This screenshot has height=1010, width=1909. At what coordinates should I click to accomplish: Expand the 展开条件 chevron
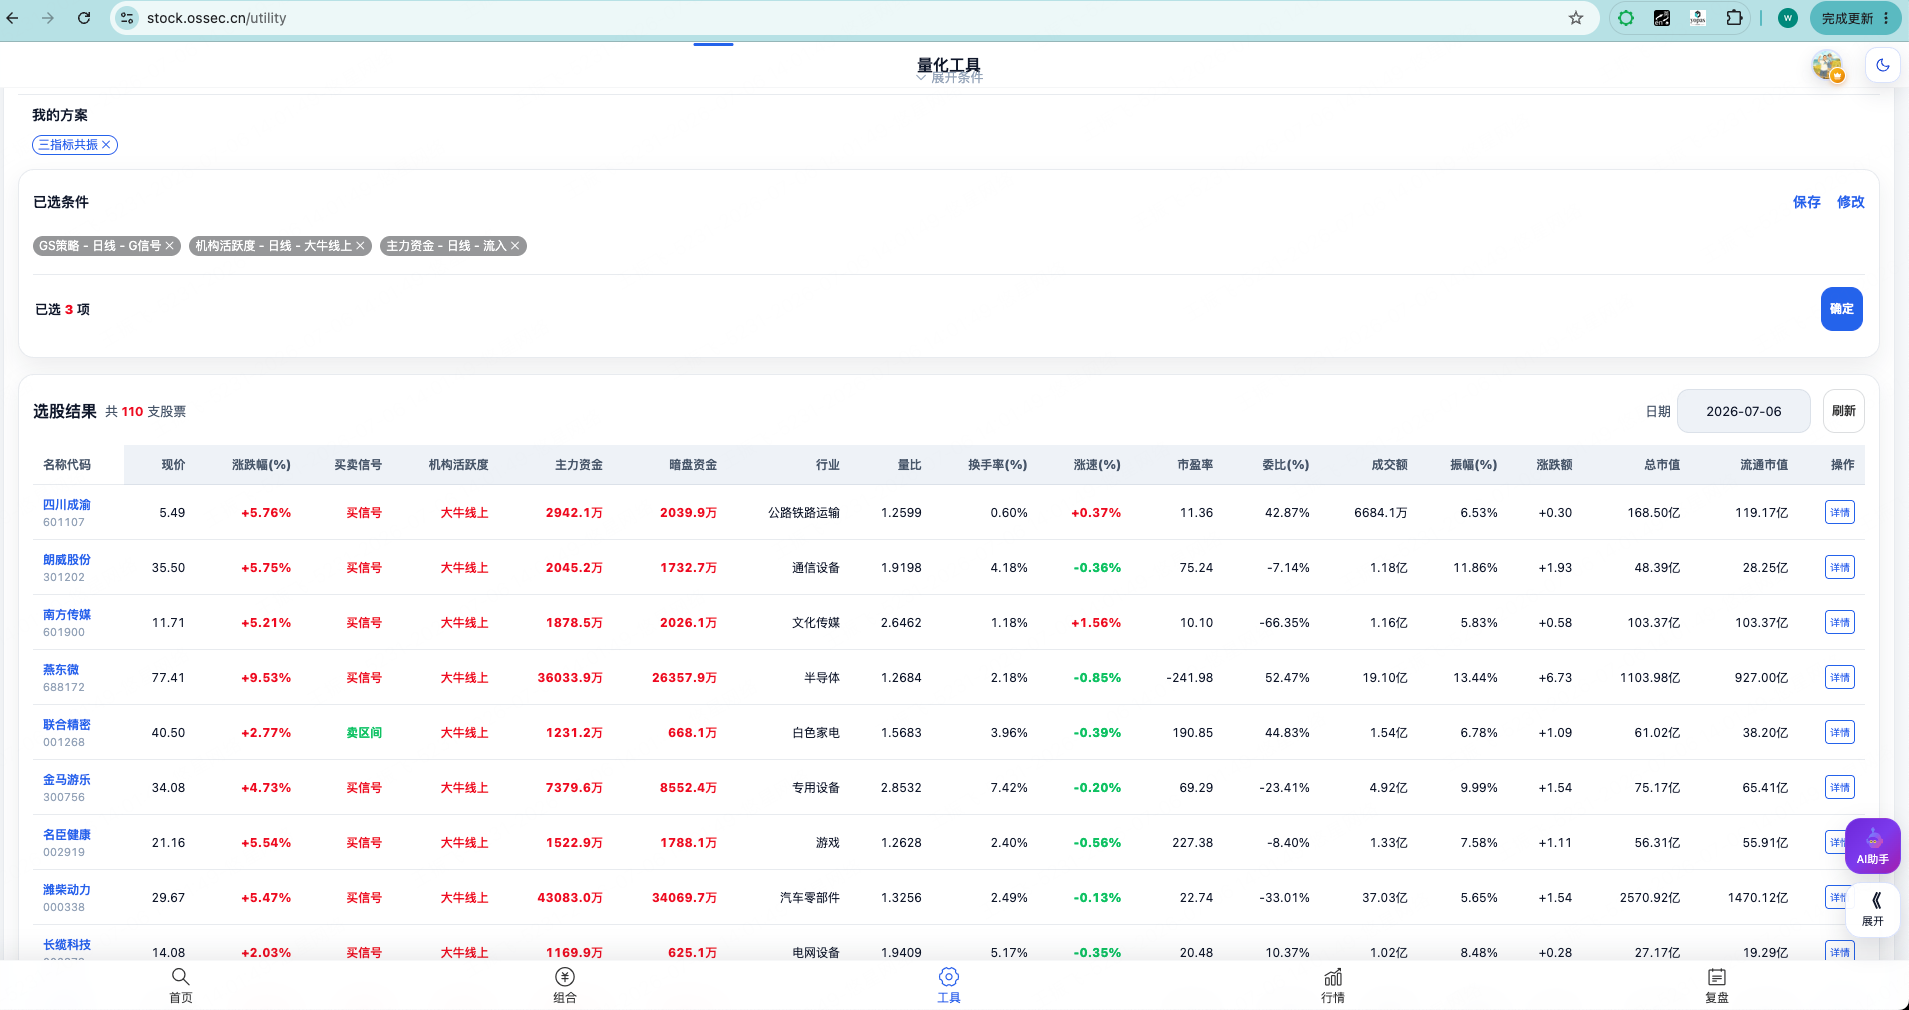click(x=921, y=77)
